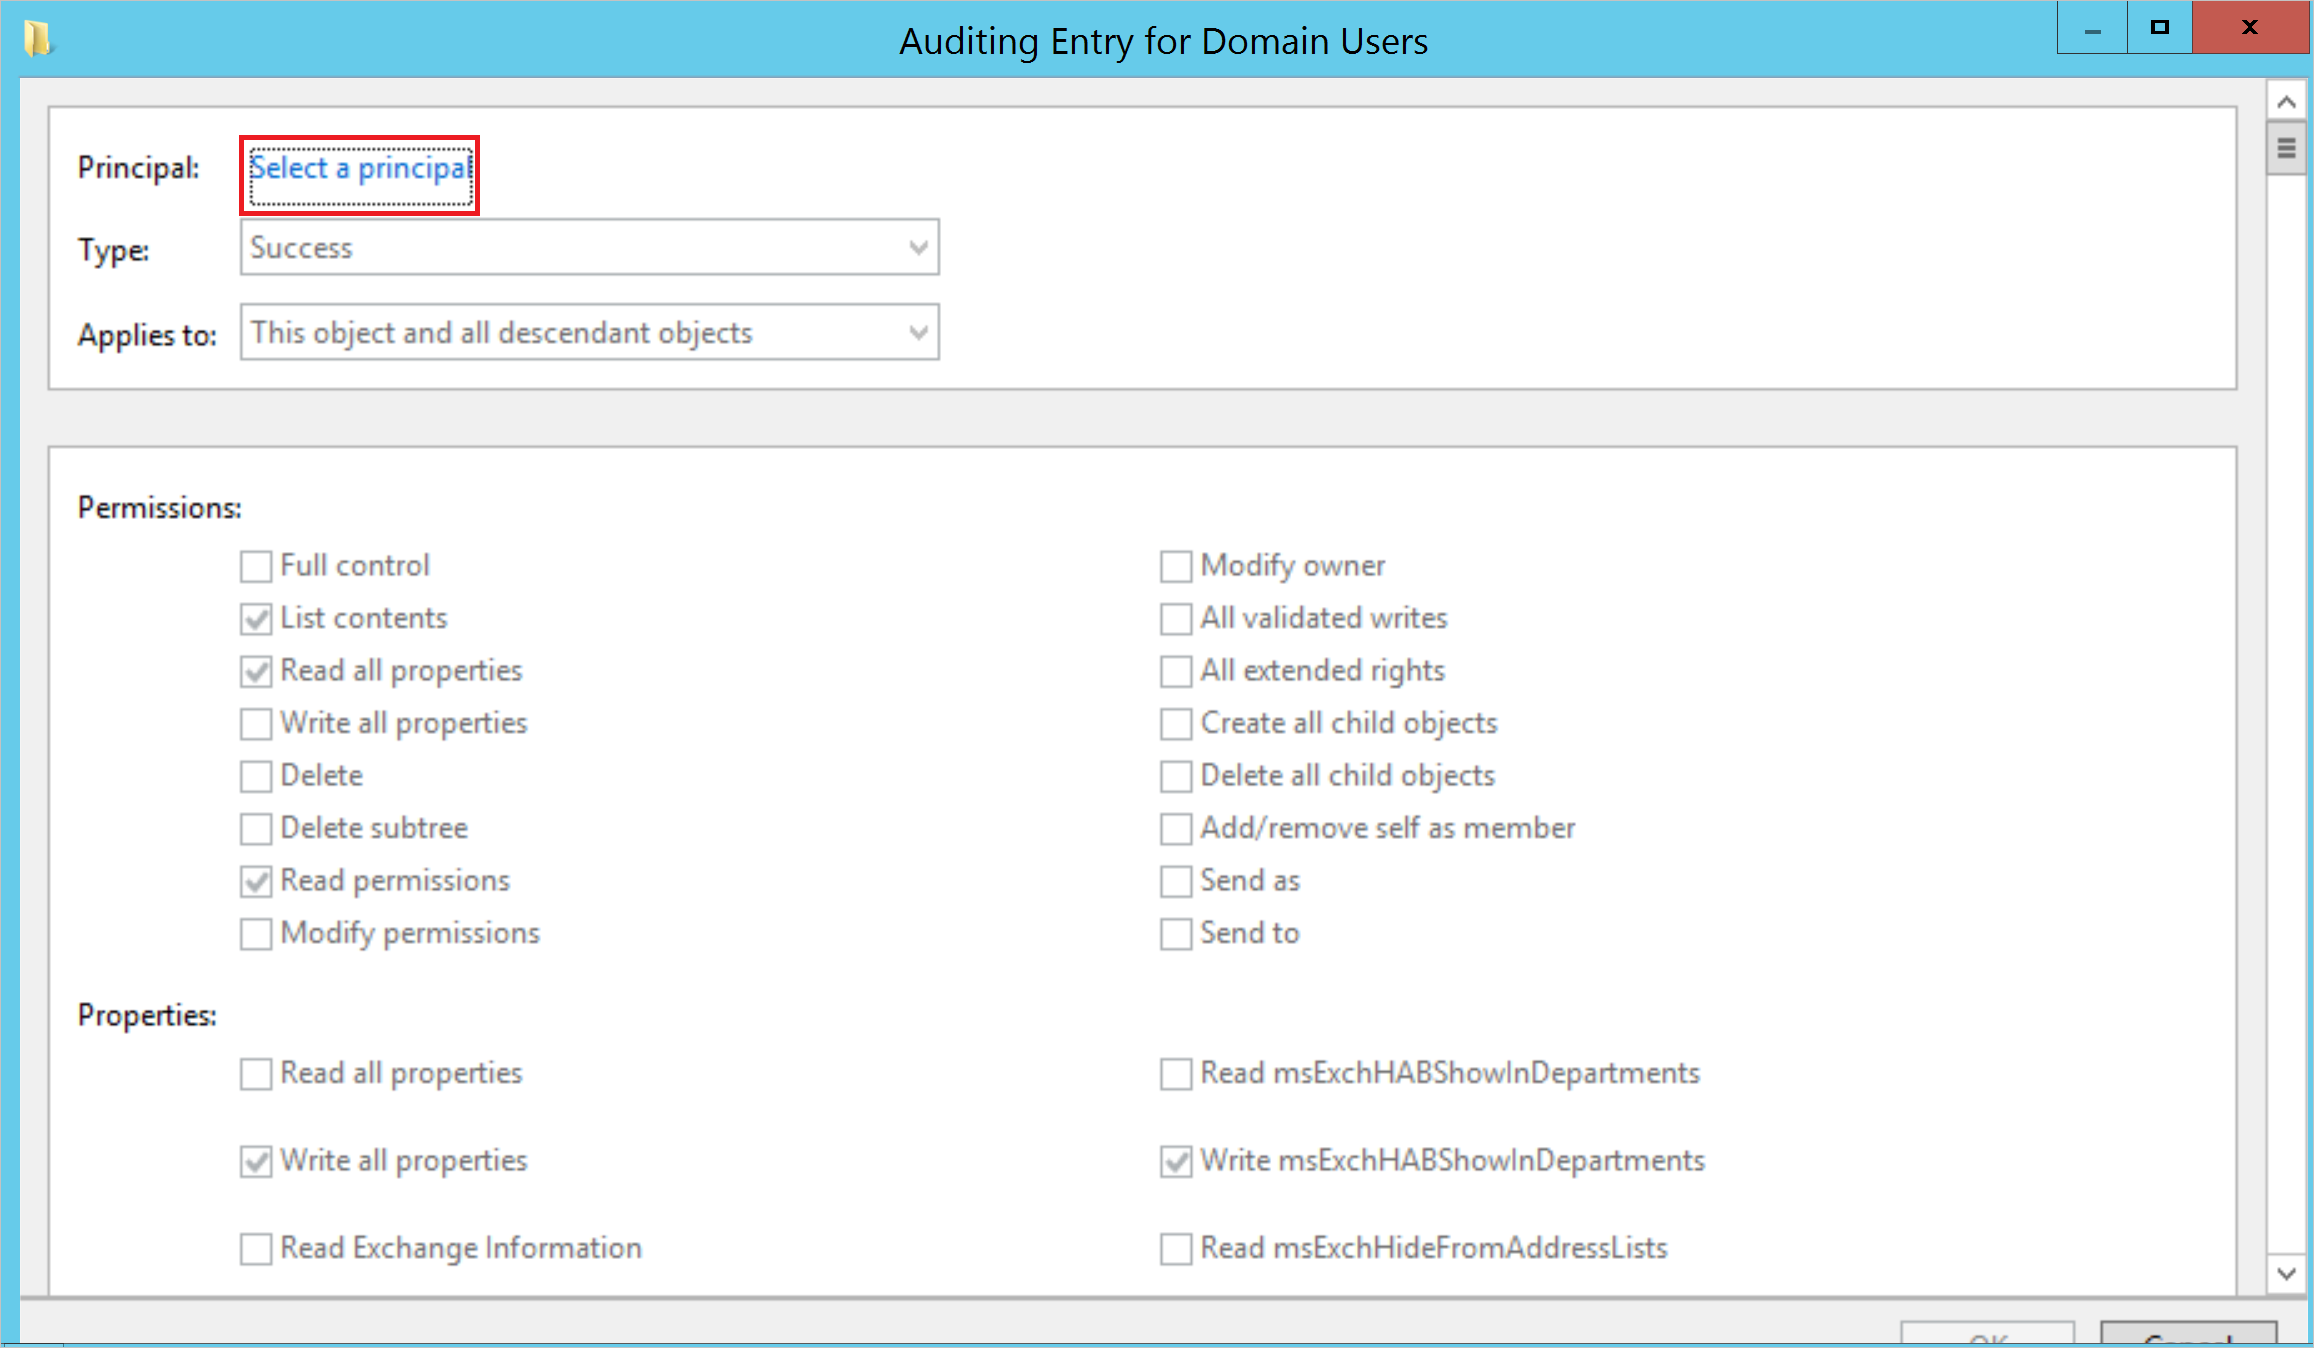Image resolution: width=2314 pixels, height=1348 pixels.
Task: Click the Send to permission checkbox
Action: click(1175, 932)
